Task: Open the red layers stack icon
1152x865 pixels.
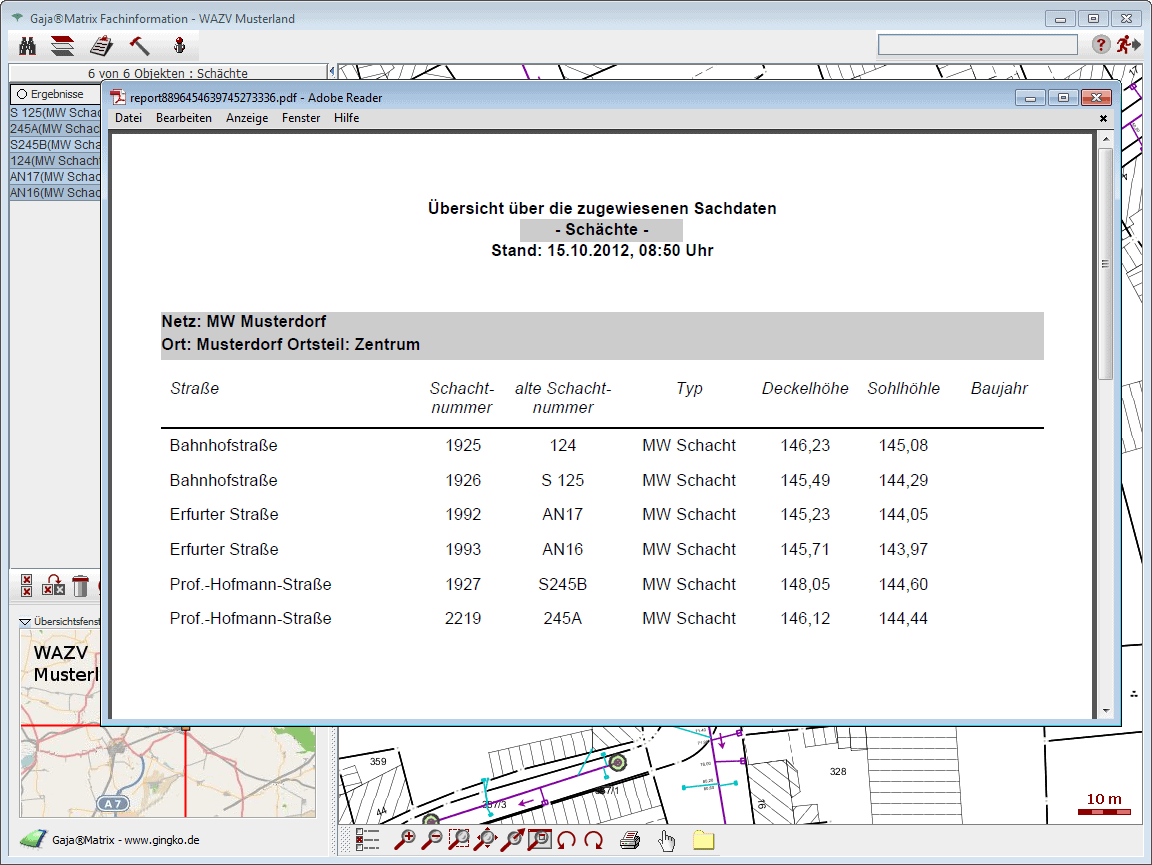Action: [62, 45]
